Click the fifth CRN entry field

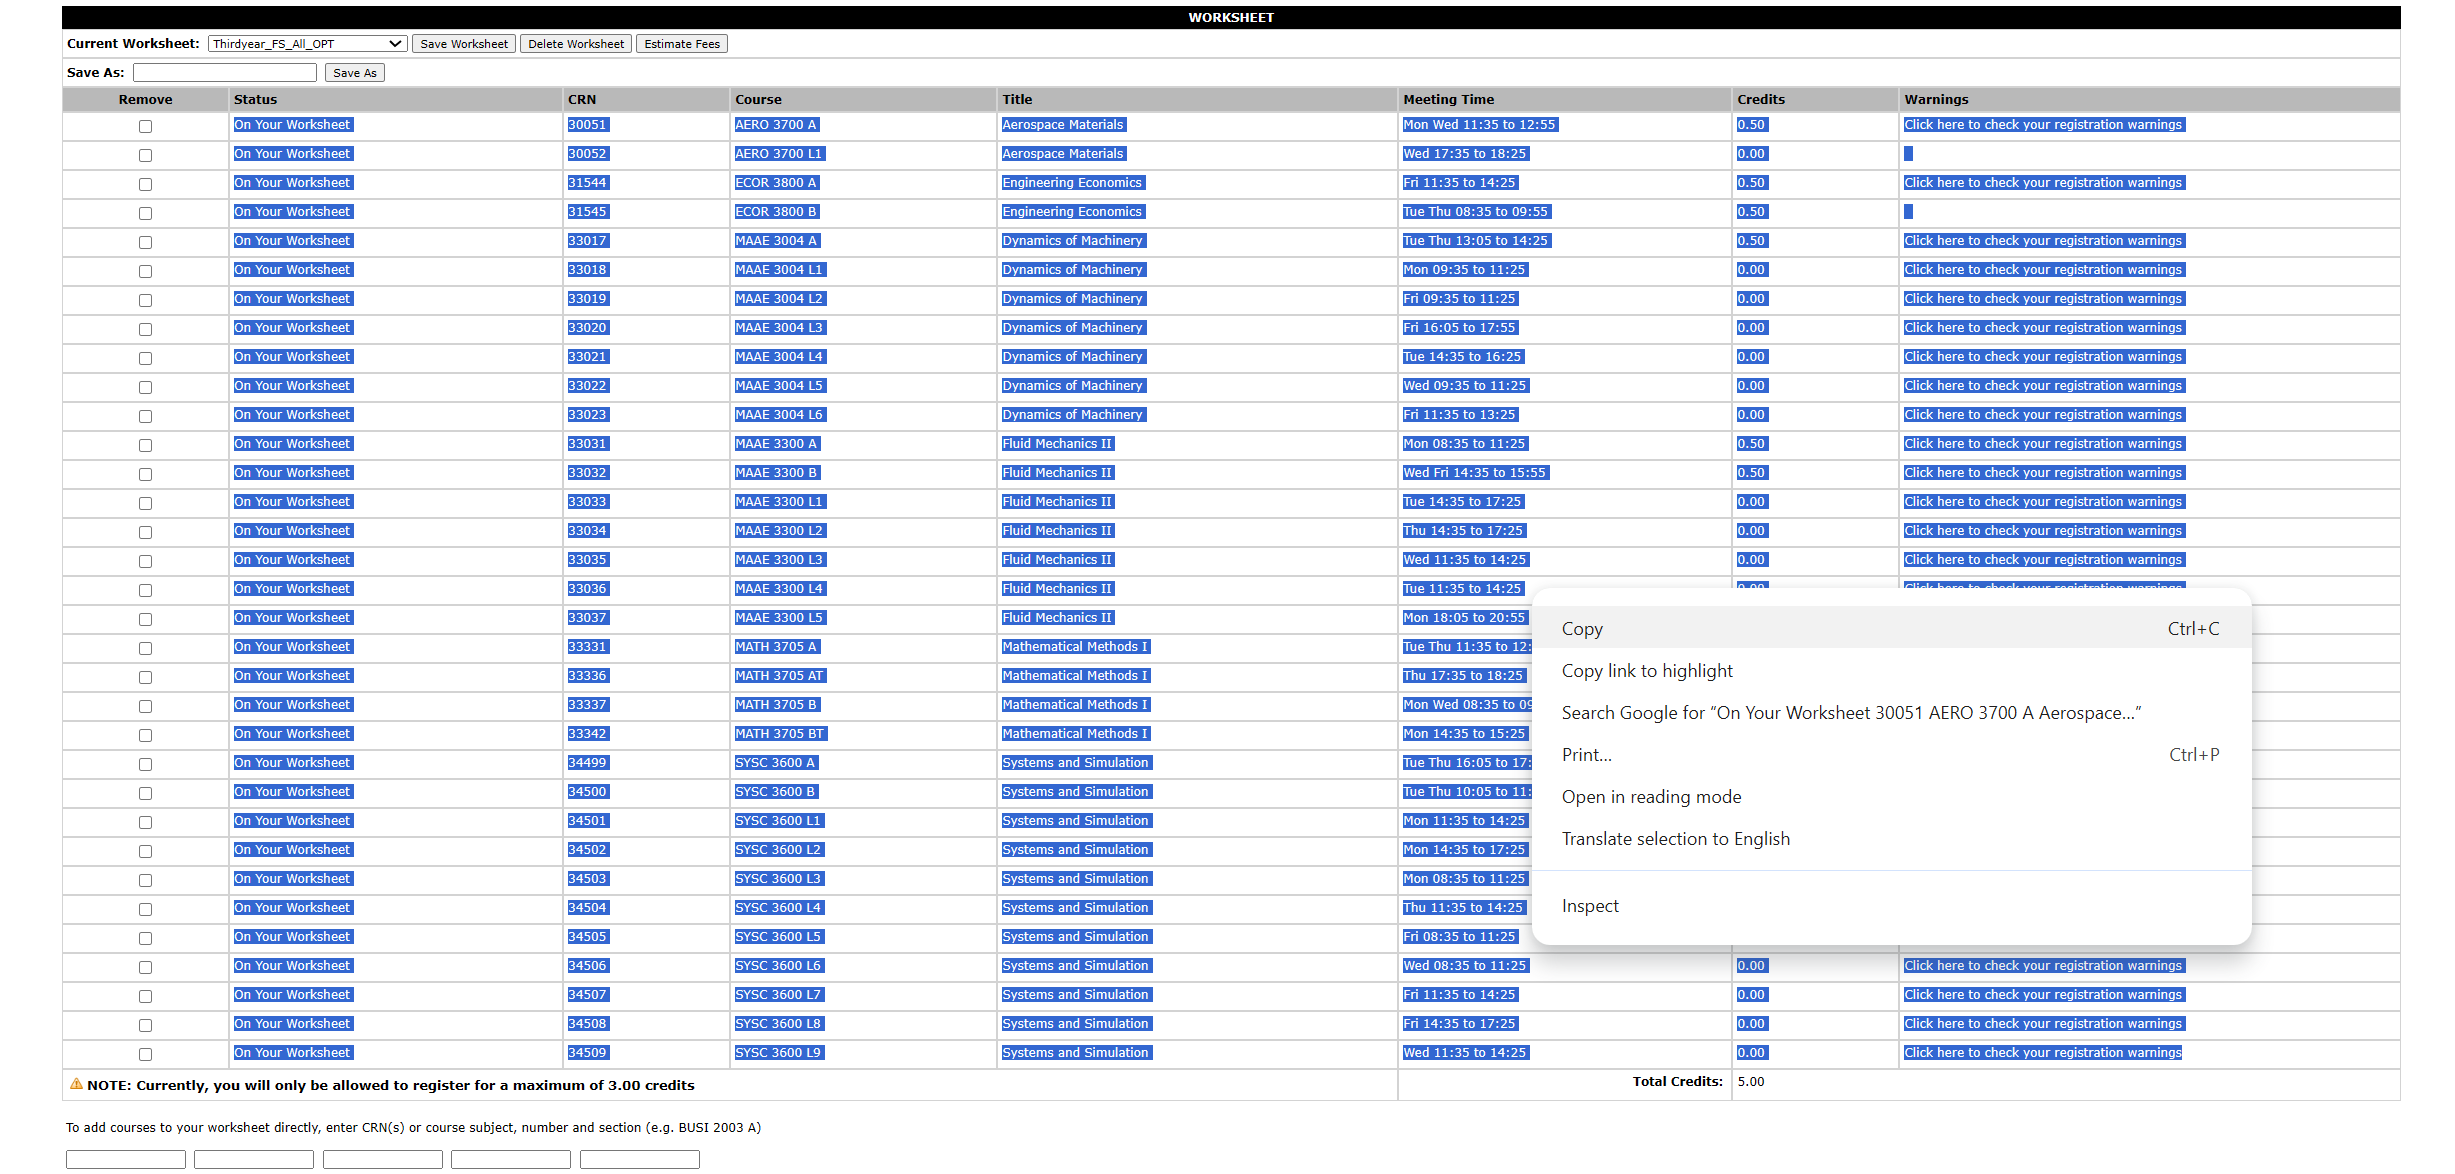(640, 1159)
